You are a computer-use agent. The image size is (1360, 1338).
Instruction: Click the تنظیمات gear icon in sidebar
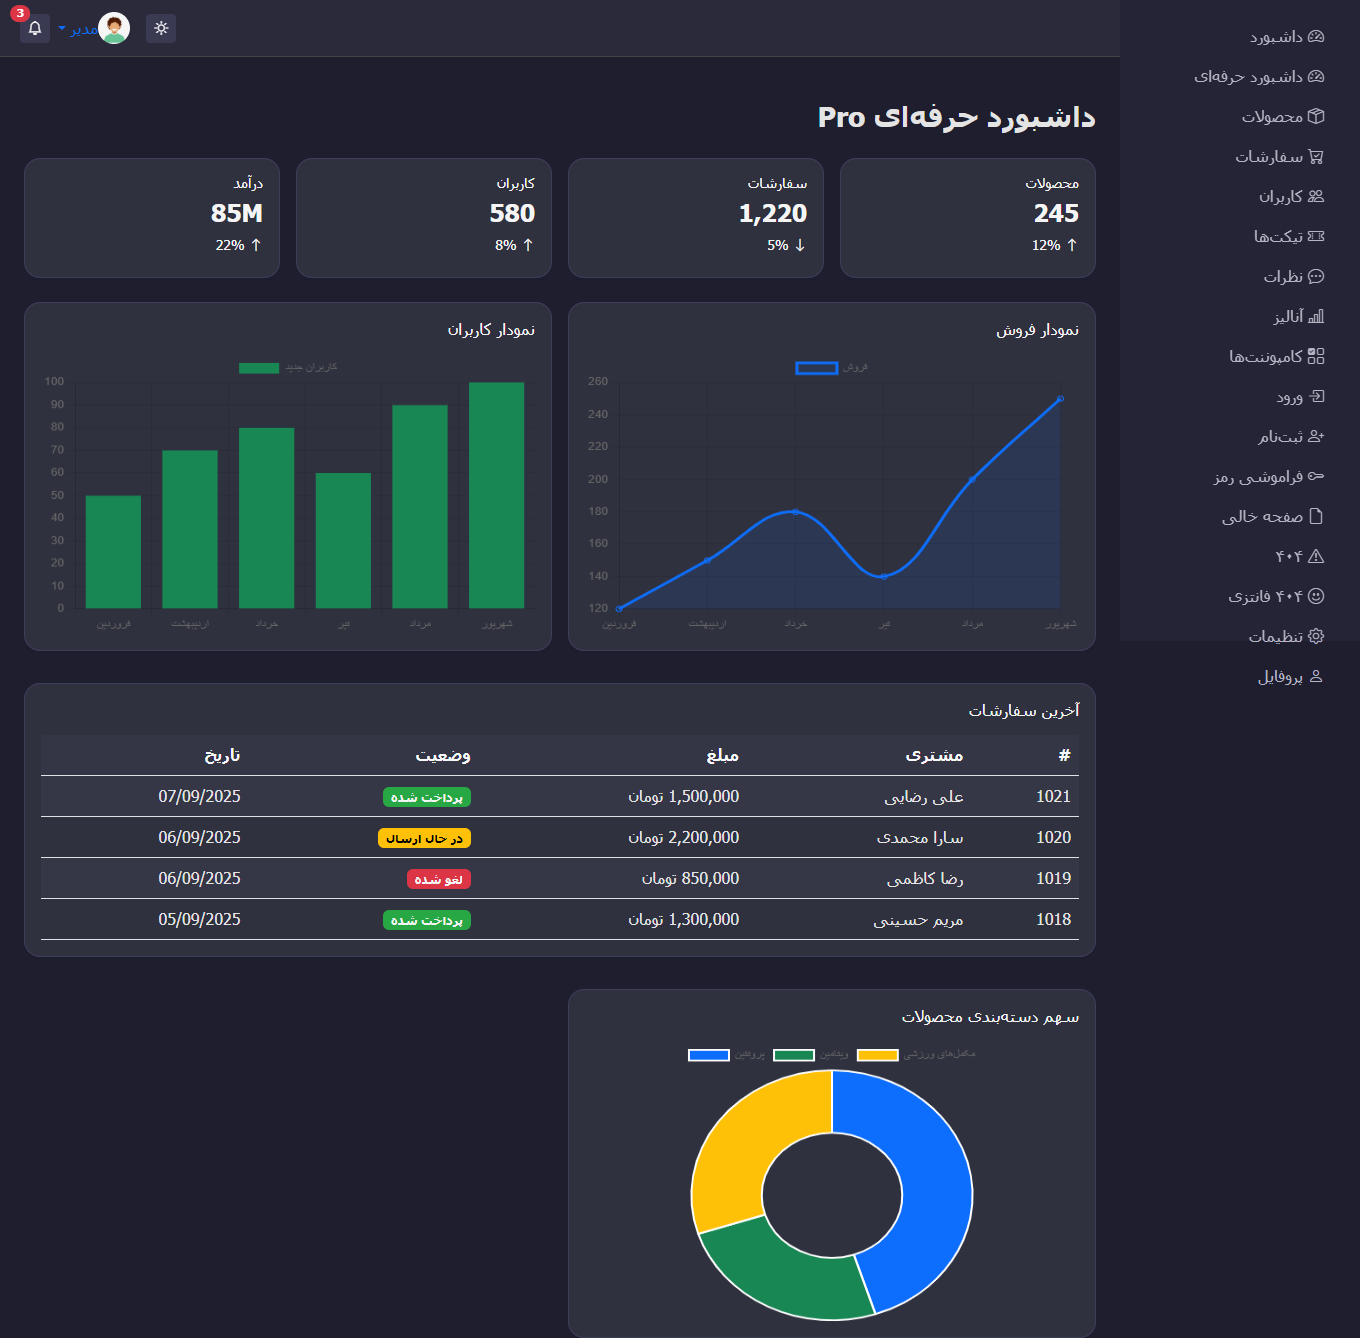pos(1316,636)
